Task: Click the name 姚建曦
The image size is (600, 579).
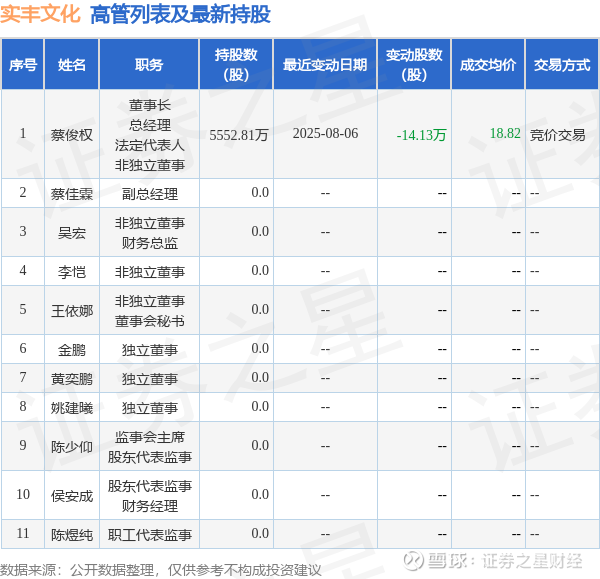Action: pos(72,408)
